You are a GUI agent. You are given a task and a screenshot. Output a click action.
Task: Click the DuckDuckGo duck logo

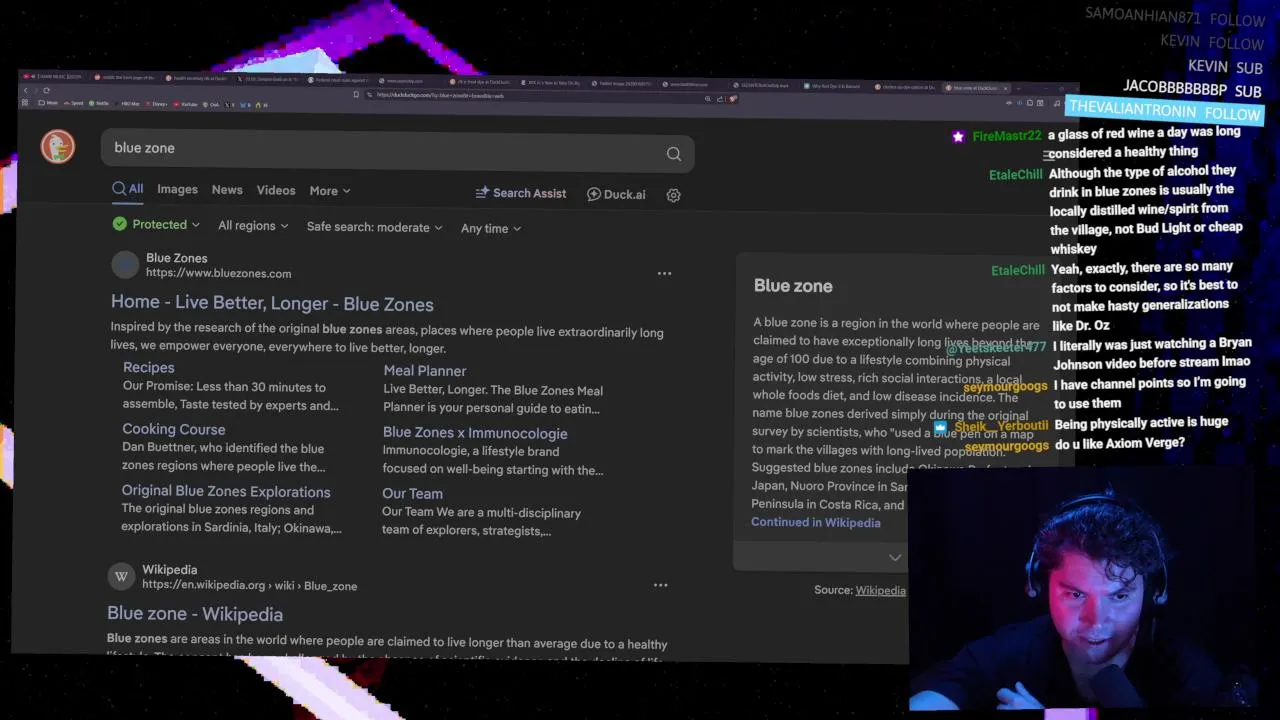(x=57, y=147)
